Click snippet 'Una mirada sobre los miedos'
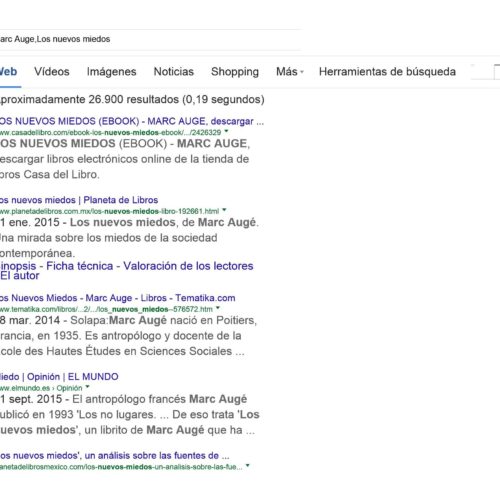Viewport: 500px width, 500px height. click(x=109, y=238)
